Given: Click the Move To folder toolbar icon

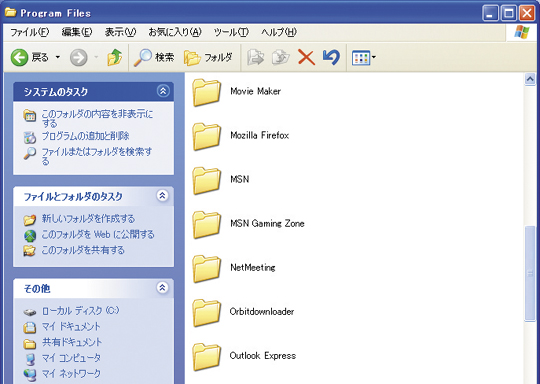Looking at the screenshot, I should [256, 57].
